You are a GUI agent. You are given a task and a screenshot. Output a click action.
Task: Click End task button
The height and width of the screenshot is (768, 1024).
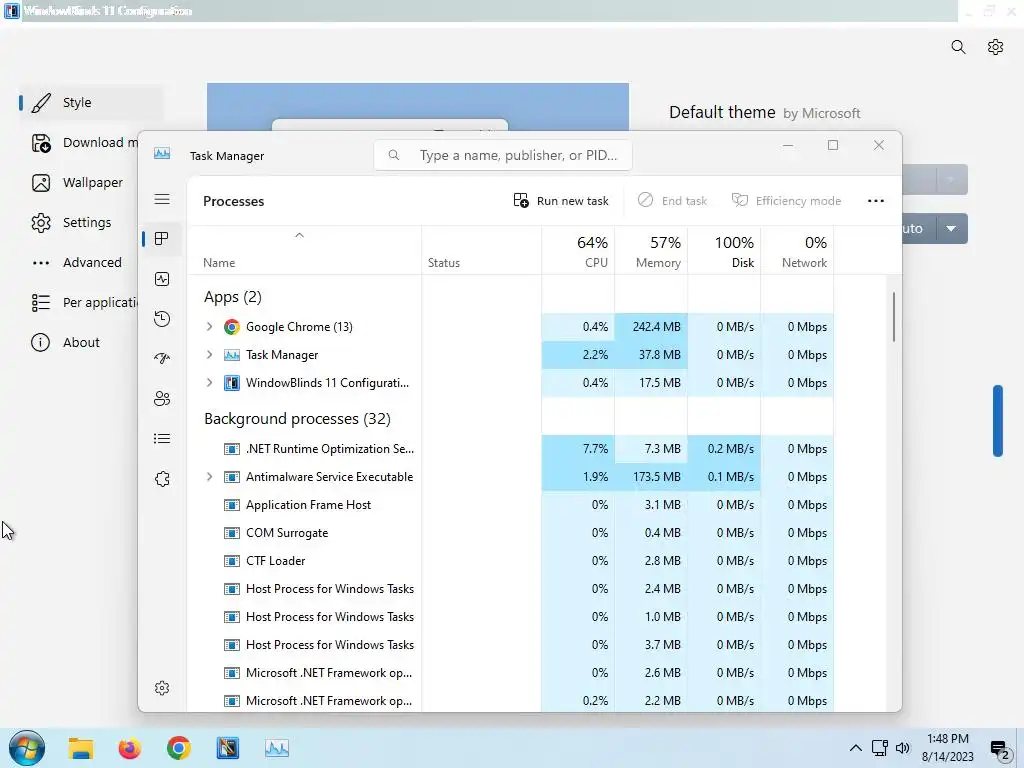click(x=673, y=201)
